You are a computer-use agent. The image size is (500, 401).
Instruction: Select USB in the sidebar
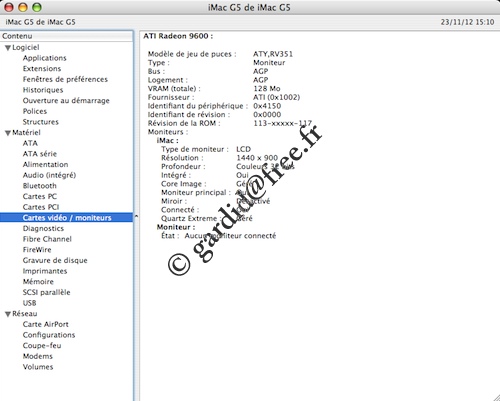click(29, 303)
